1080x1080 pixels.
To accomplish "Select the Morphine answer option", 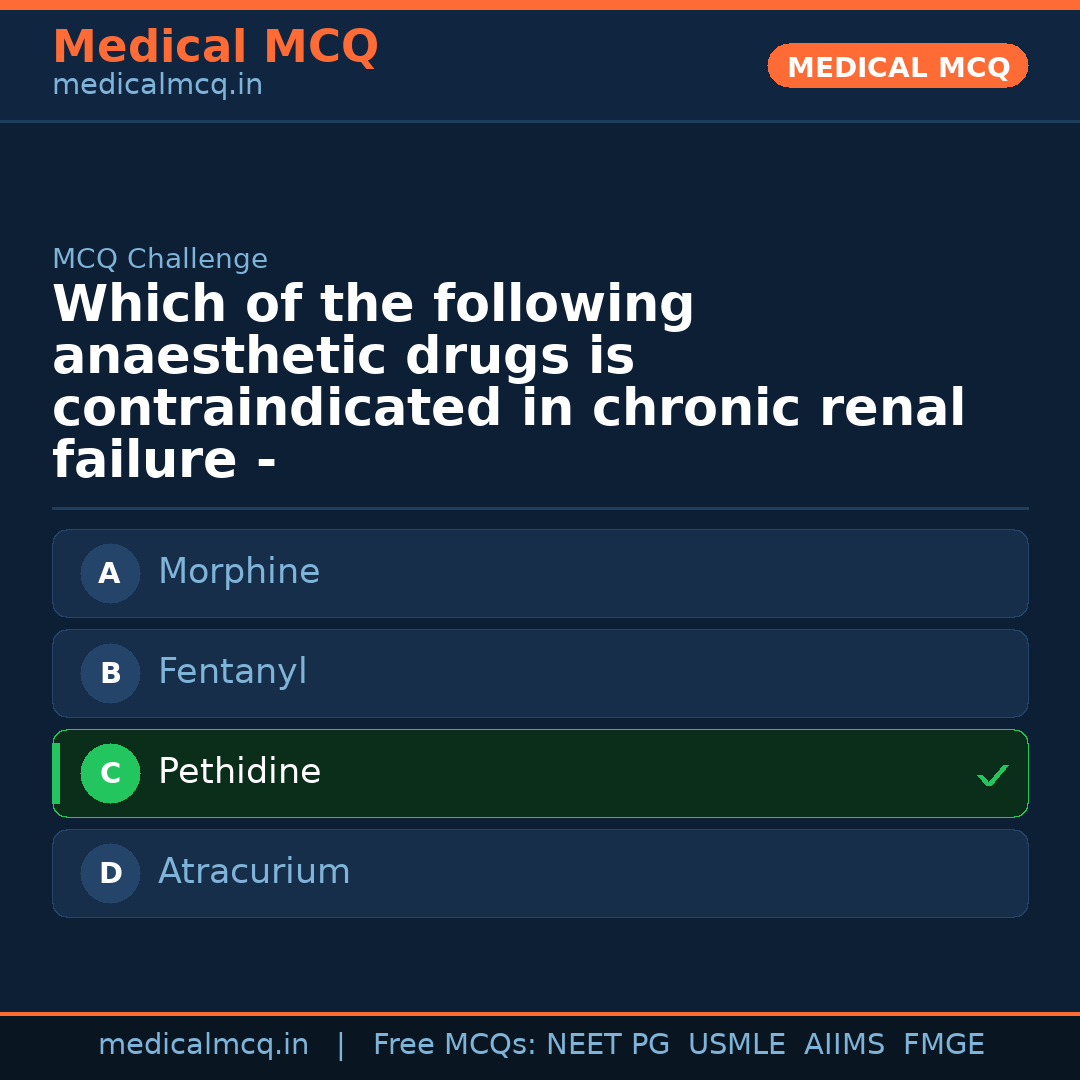I will pyautogui.click(x=239, y=572).
